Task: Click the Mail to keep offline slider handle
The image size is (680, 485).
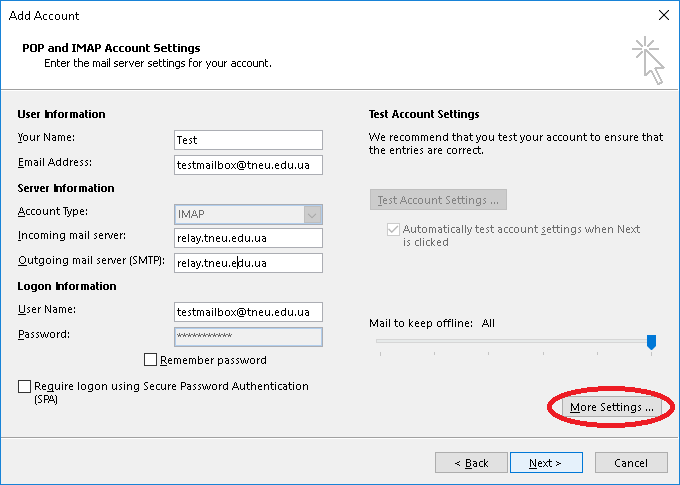Action: tap(651, 342)
